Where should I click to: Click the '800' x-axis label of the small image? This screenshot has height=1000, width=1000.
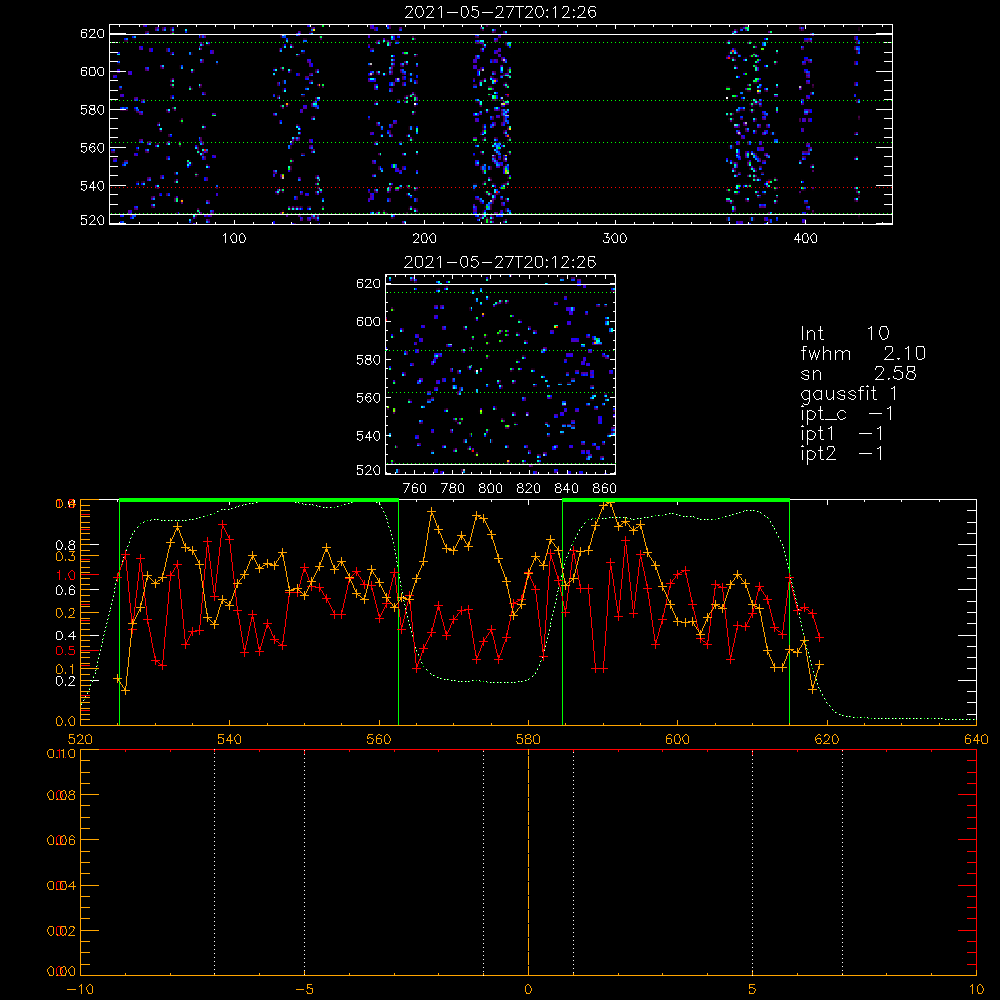[x=490, y=489]
